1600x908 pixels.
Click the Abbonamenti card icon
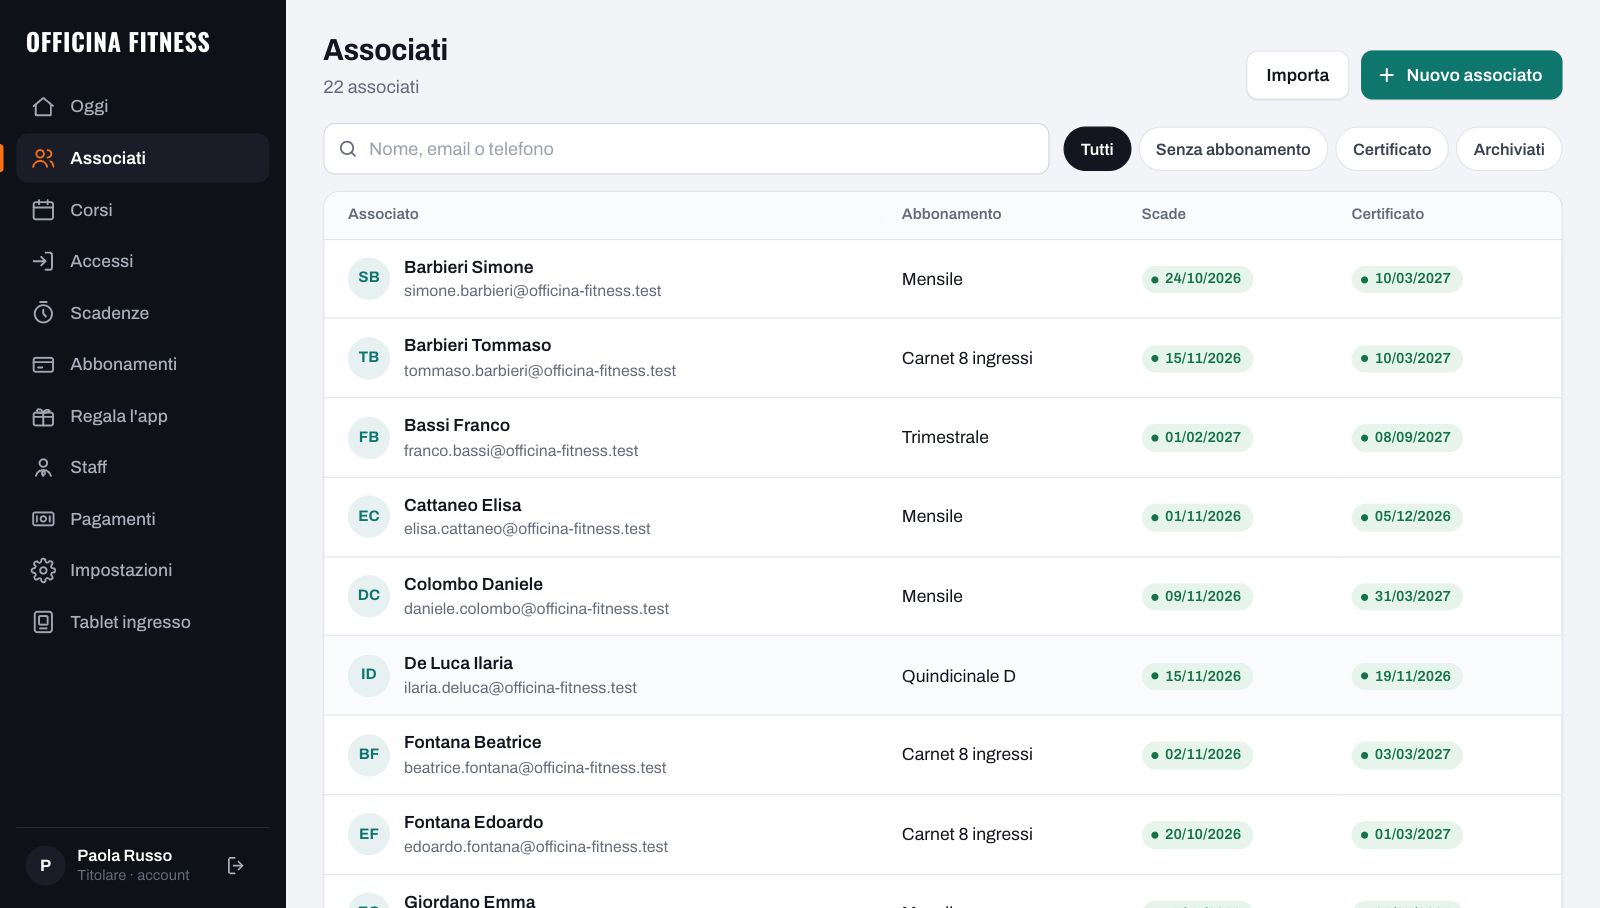[x=43, y=364]
